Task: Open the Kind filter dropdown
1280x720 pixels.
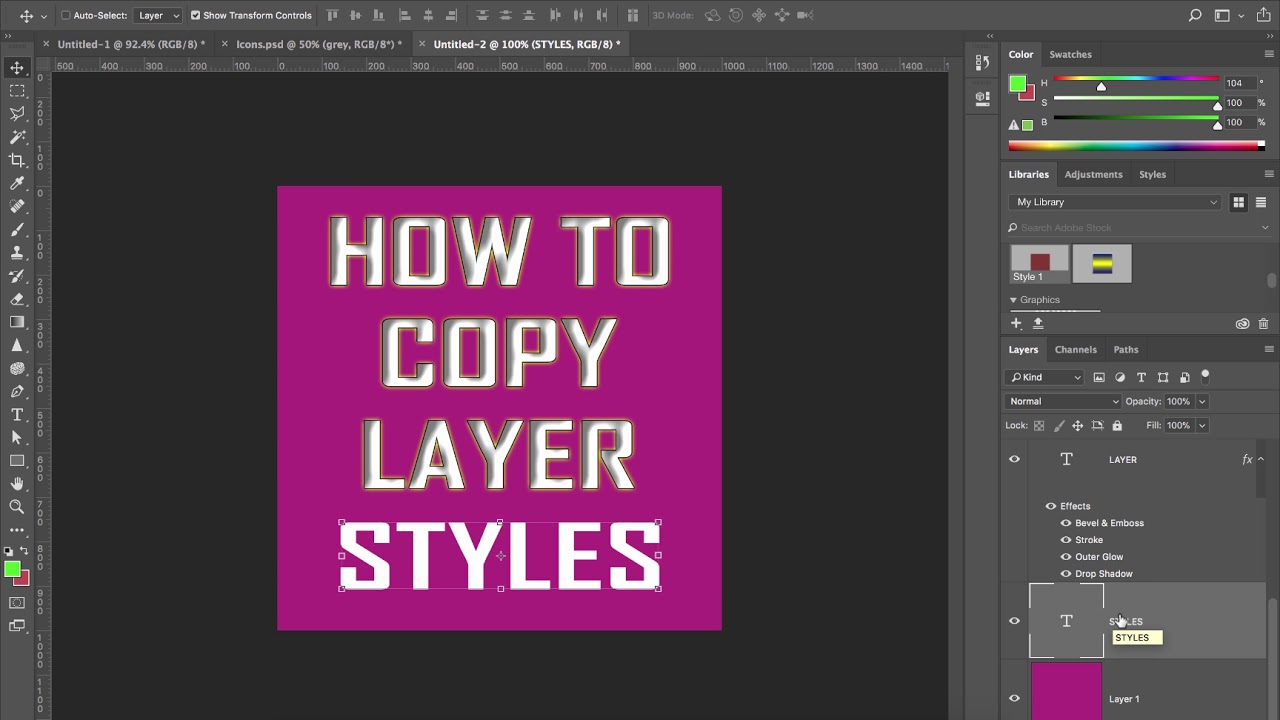Action: click(1045, 377)
